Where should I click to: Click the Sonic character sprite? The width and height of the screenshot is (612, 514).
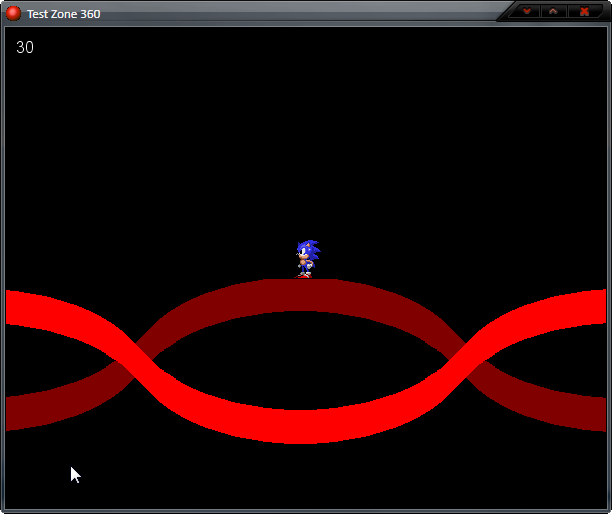click(307, 258)
